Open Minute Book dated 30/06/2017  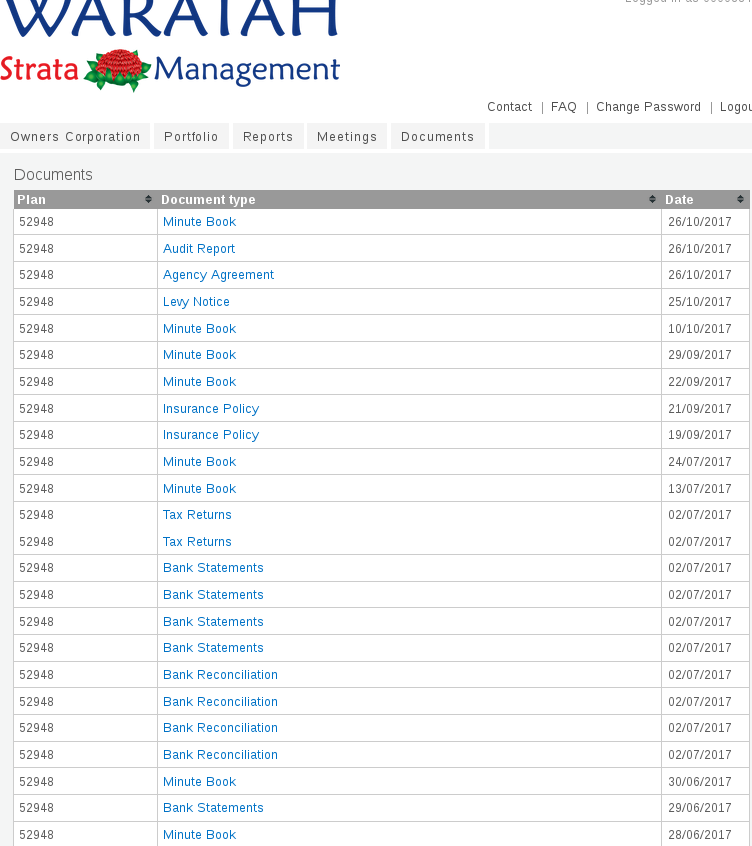point(199,782)
